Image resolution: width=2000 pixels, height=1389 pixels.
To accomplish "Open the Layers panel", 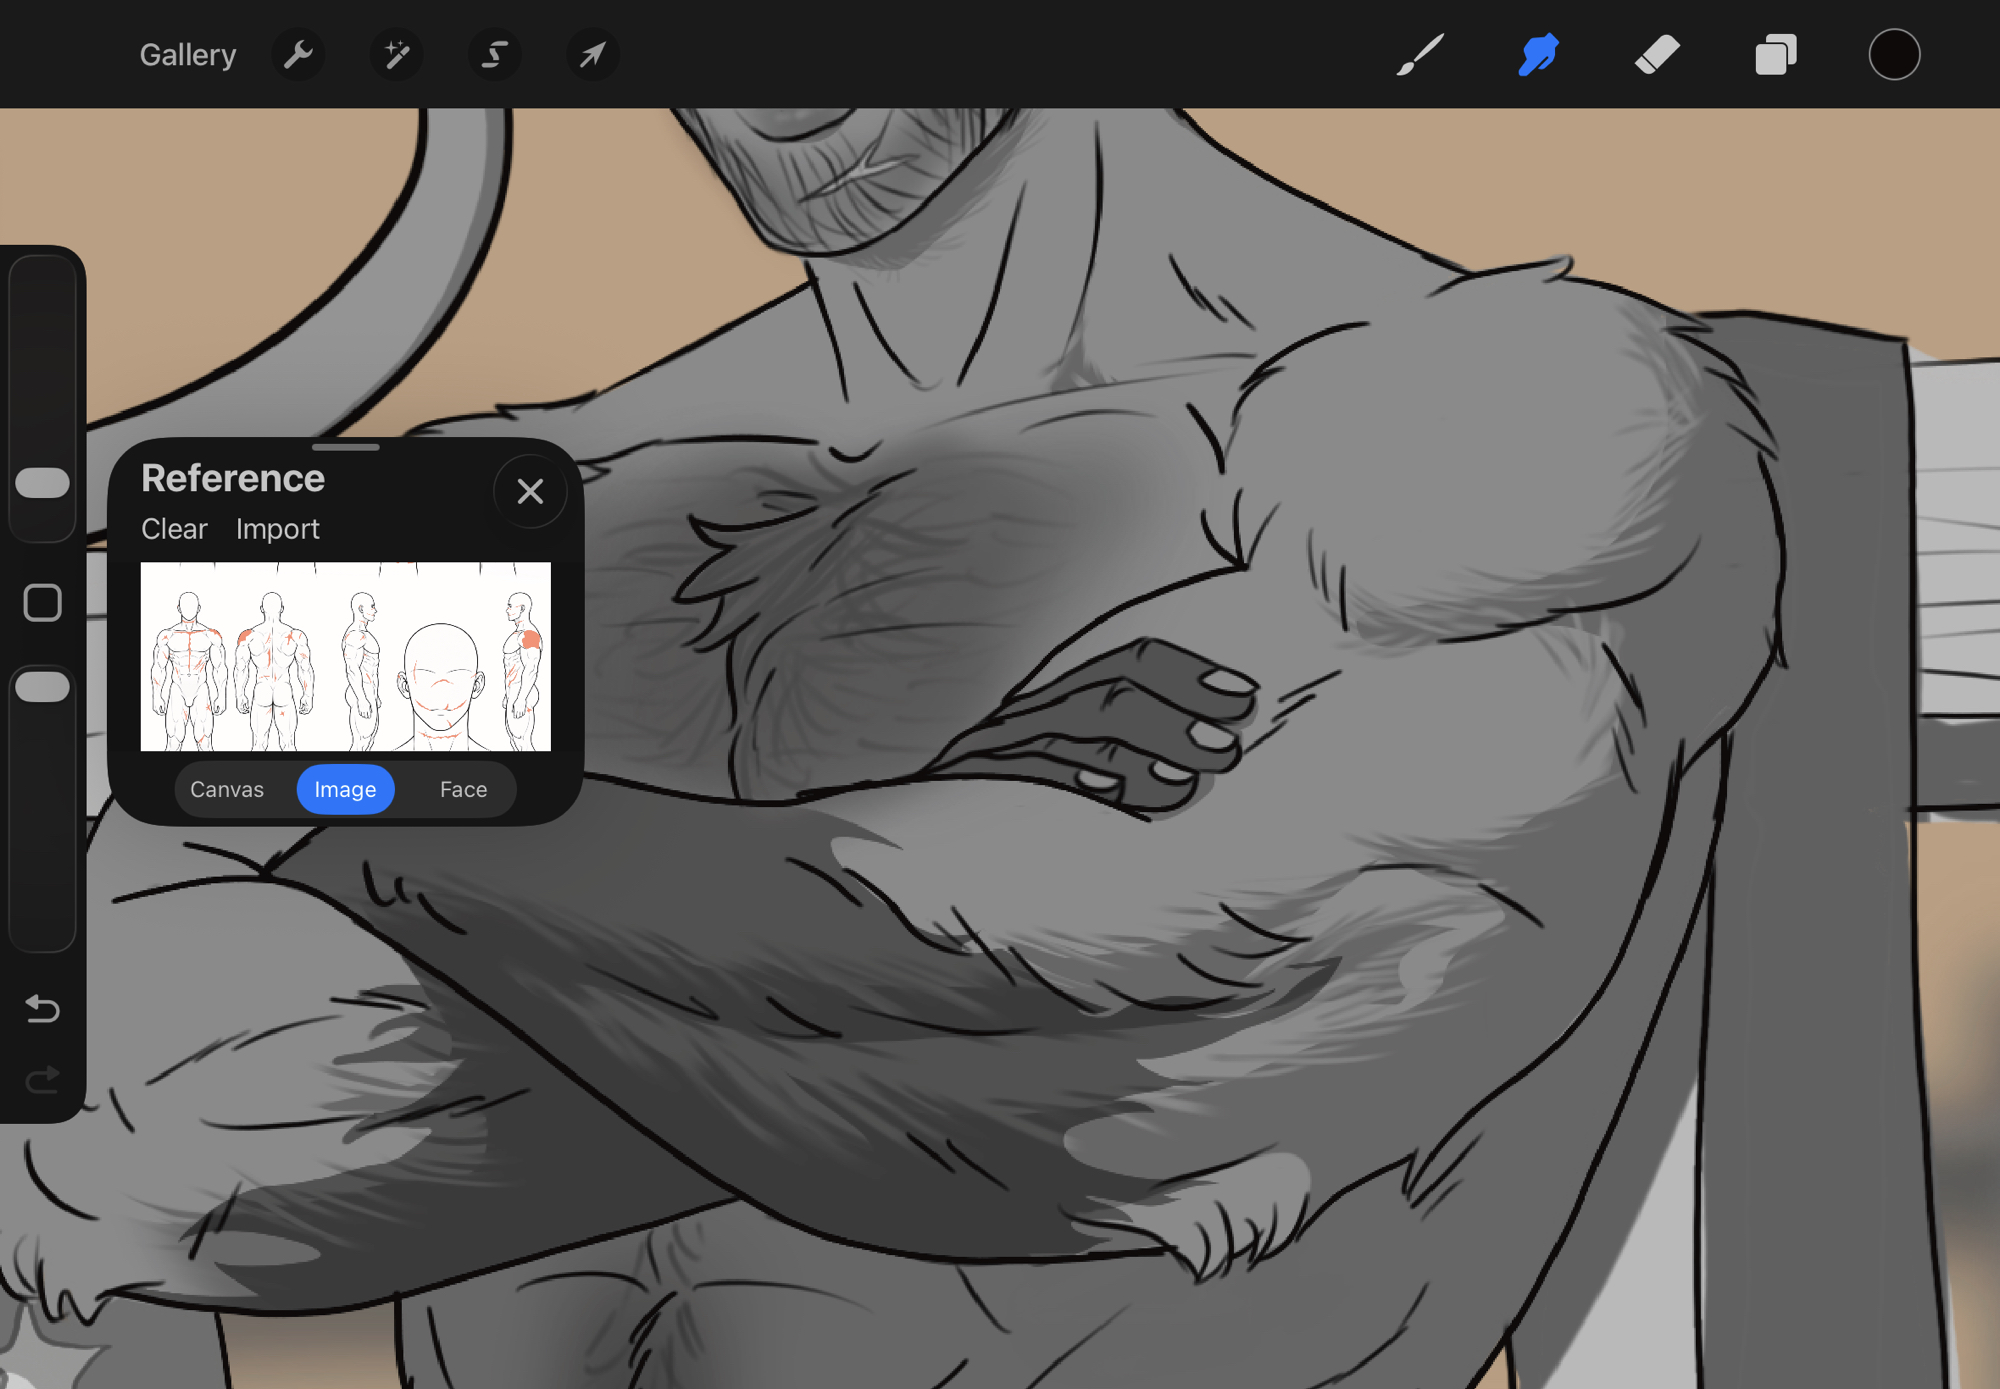I will click(x=1776, y=54).
